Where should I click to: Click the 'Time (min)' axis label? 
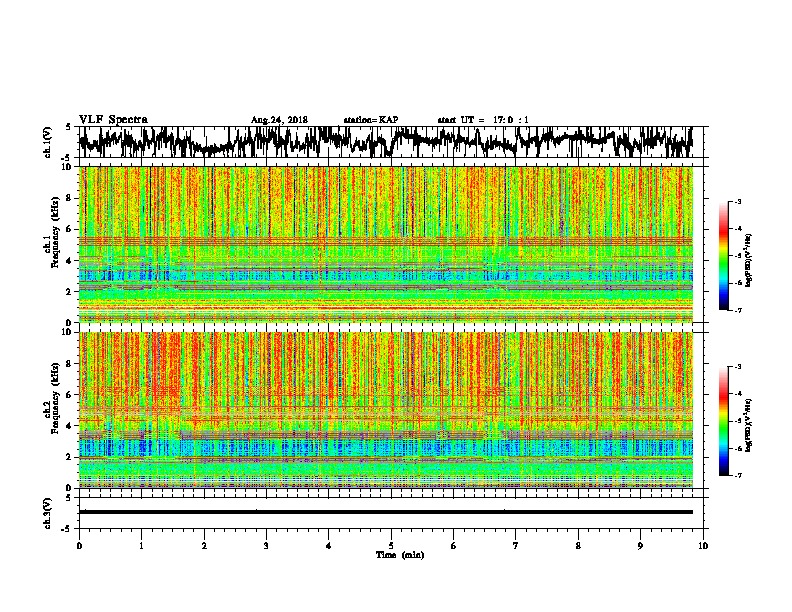[400, 555]
